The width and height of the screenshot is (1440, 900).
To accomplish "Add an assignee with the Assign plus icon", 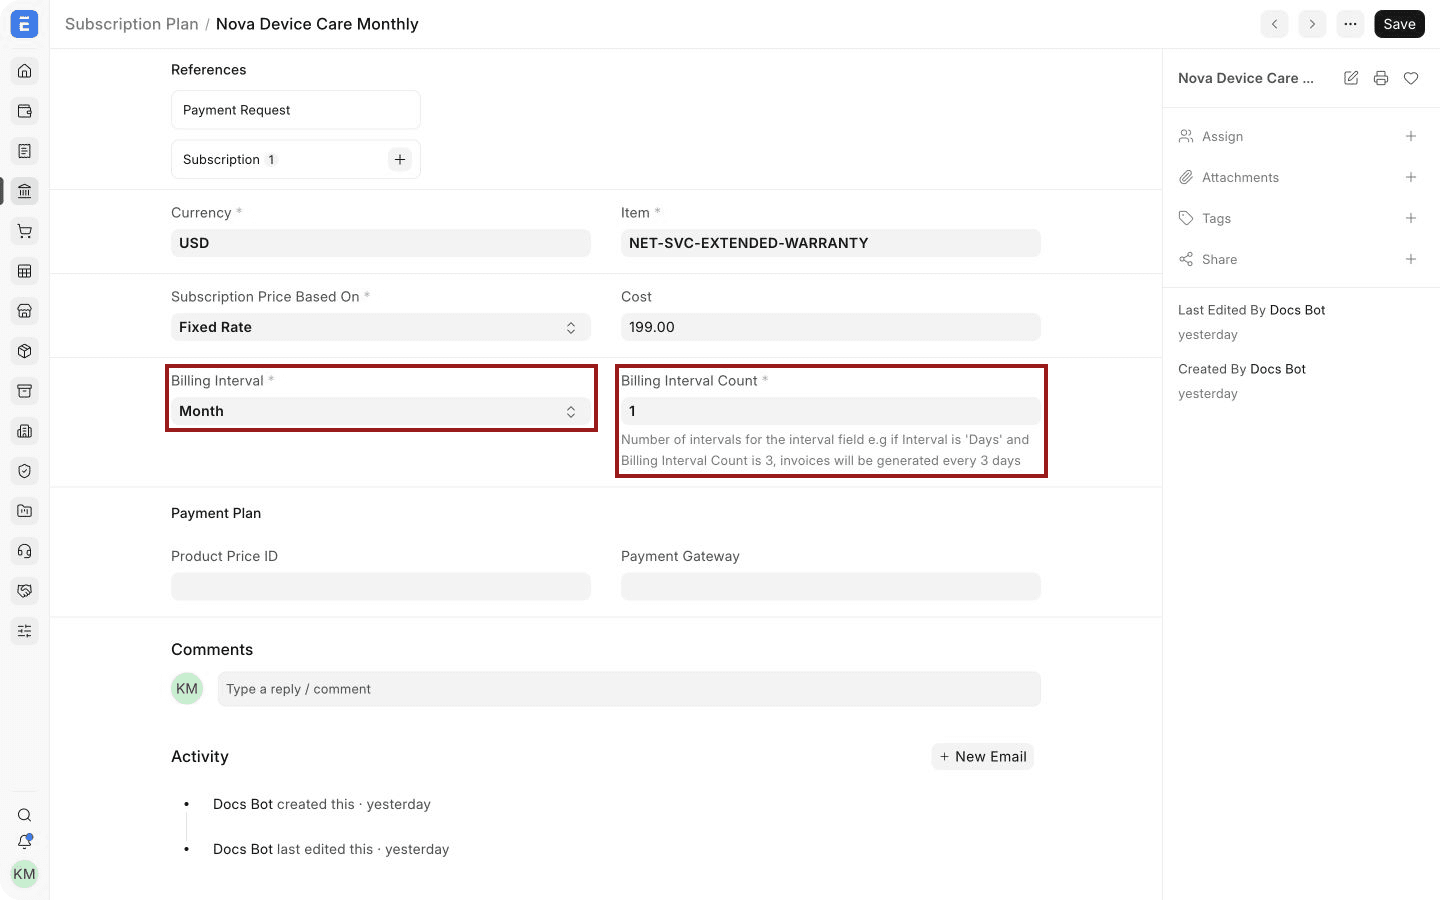I will click(x=1411, y=136).
